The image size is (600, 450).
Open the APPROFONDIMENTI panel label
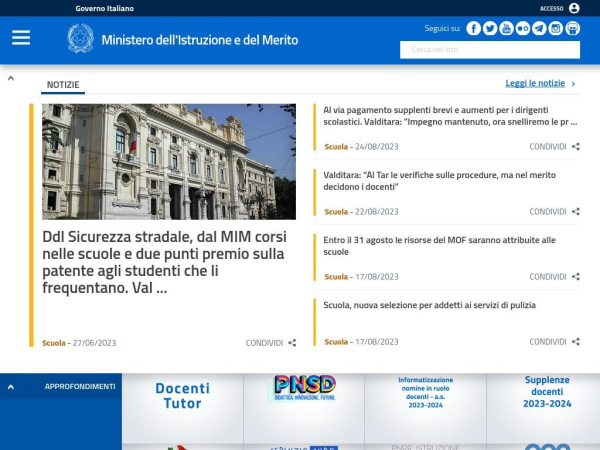80,386
